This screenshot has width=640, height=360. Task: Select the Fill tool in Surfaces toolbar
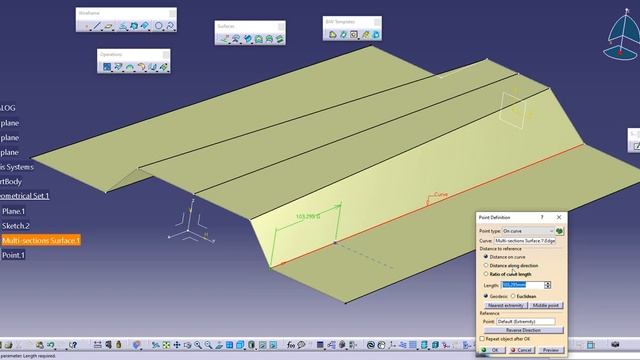point(259,39)
